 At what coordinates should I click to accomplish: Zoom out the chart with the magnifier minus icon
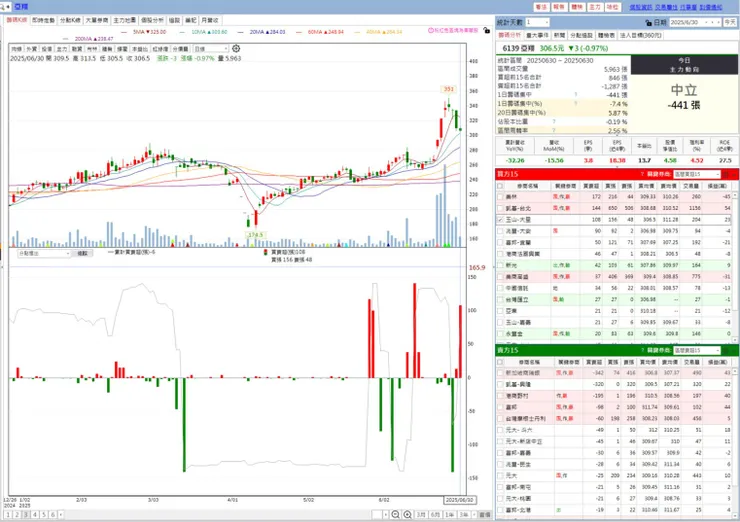pos(395,514)
